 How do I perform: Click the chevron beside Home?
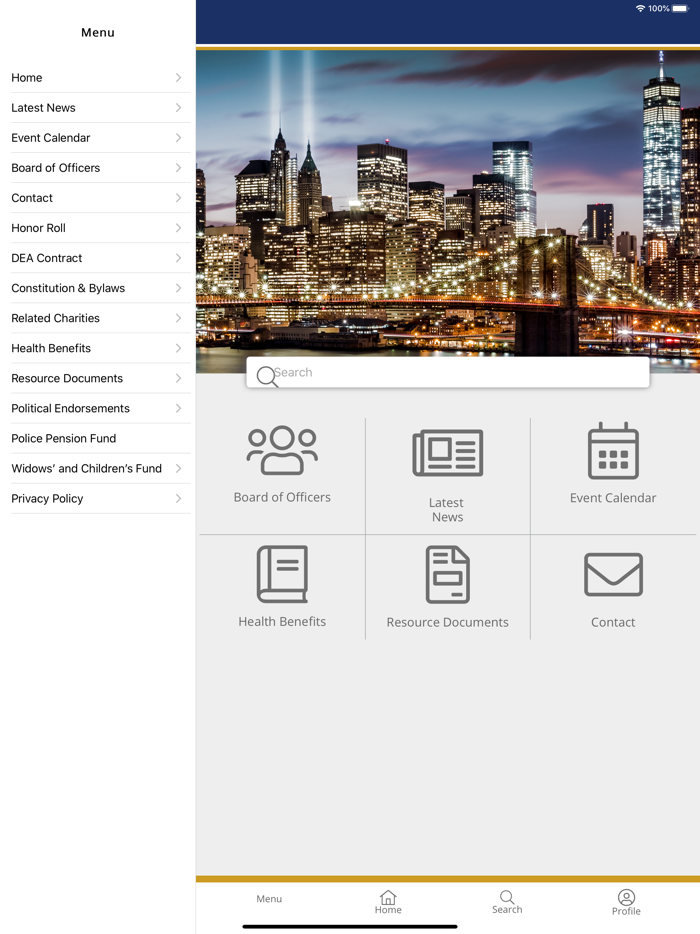coord(178,77)
